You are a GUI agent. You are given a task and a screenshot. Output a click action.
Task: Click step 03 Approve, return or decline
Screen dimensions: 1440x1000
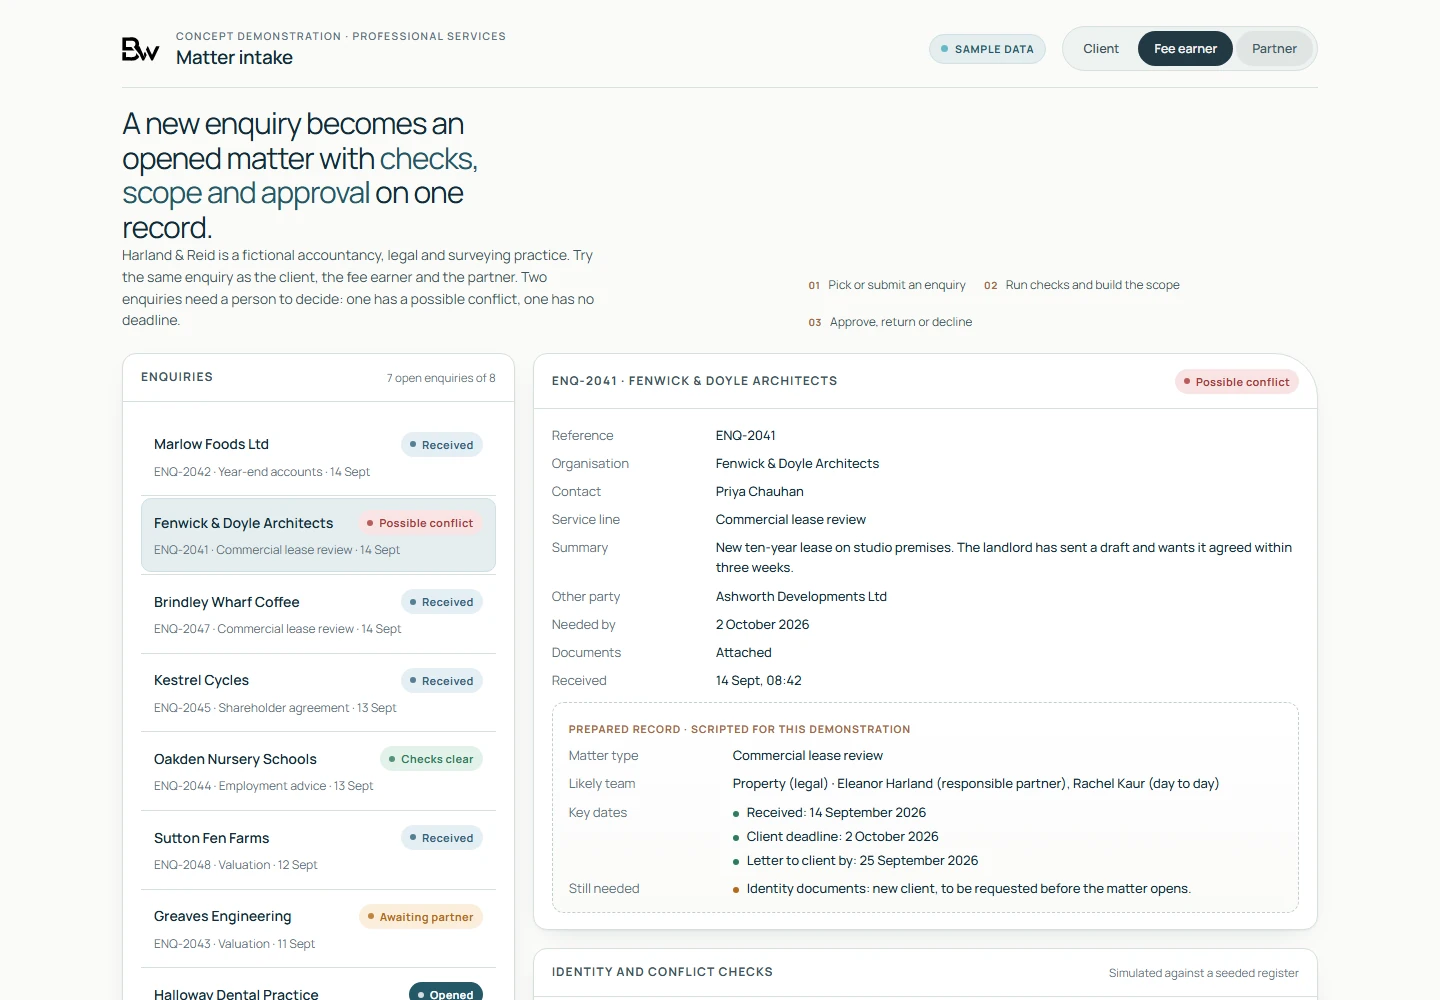[x=890, y=322]
